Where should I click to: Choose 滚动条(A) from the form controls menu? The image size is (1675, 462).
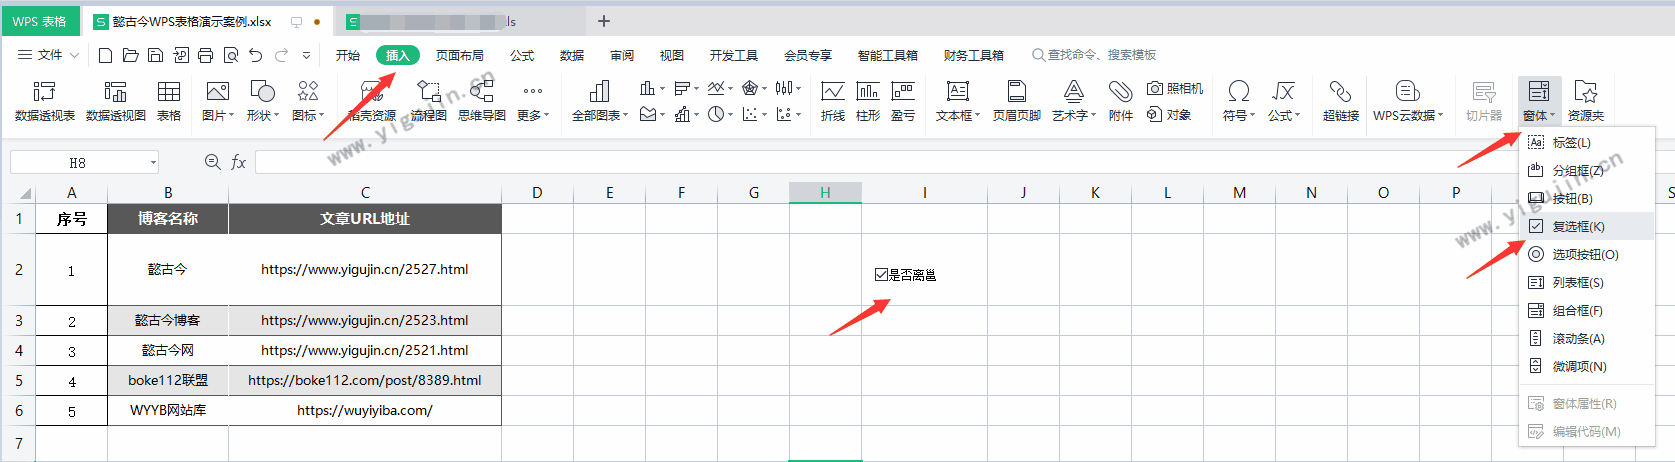point(1586,339)
